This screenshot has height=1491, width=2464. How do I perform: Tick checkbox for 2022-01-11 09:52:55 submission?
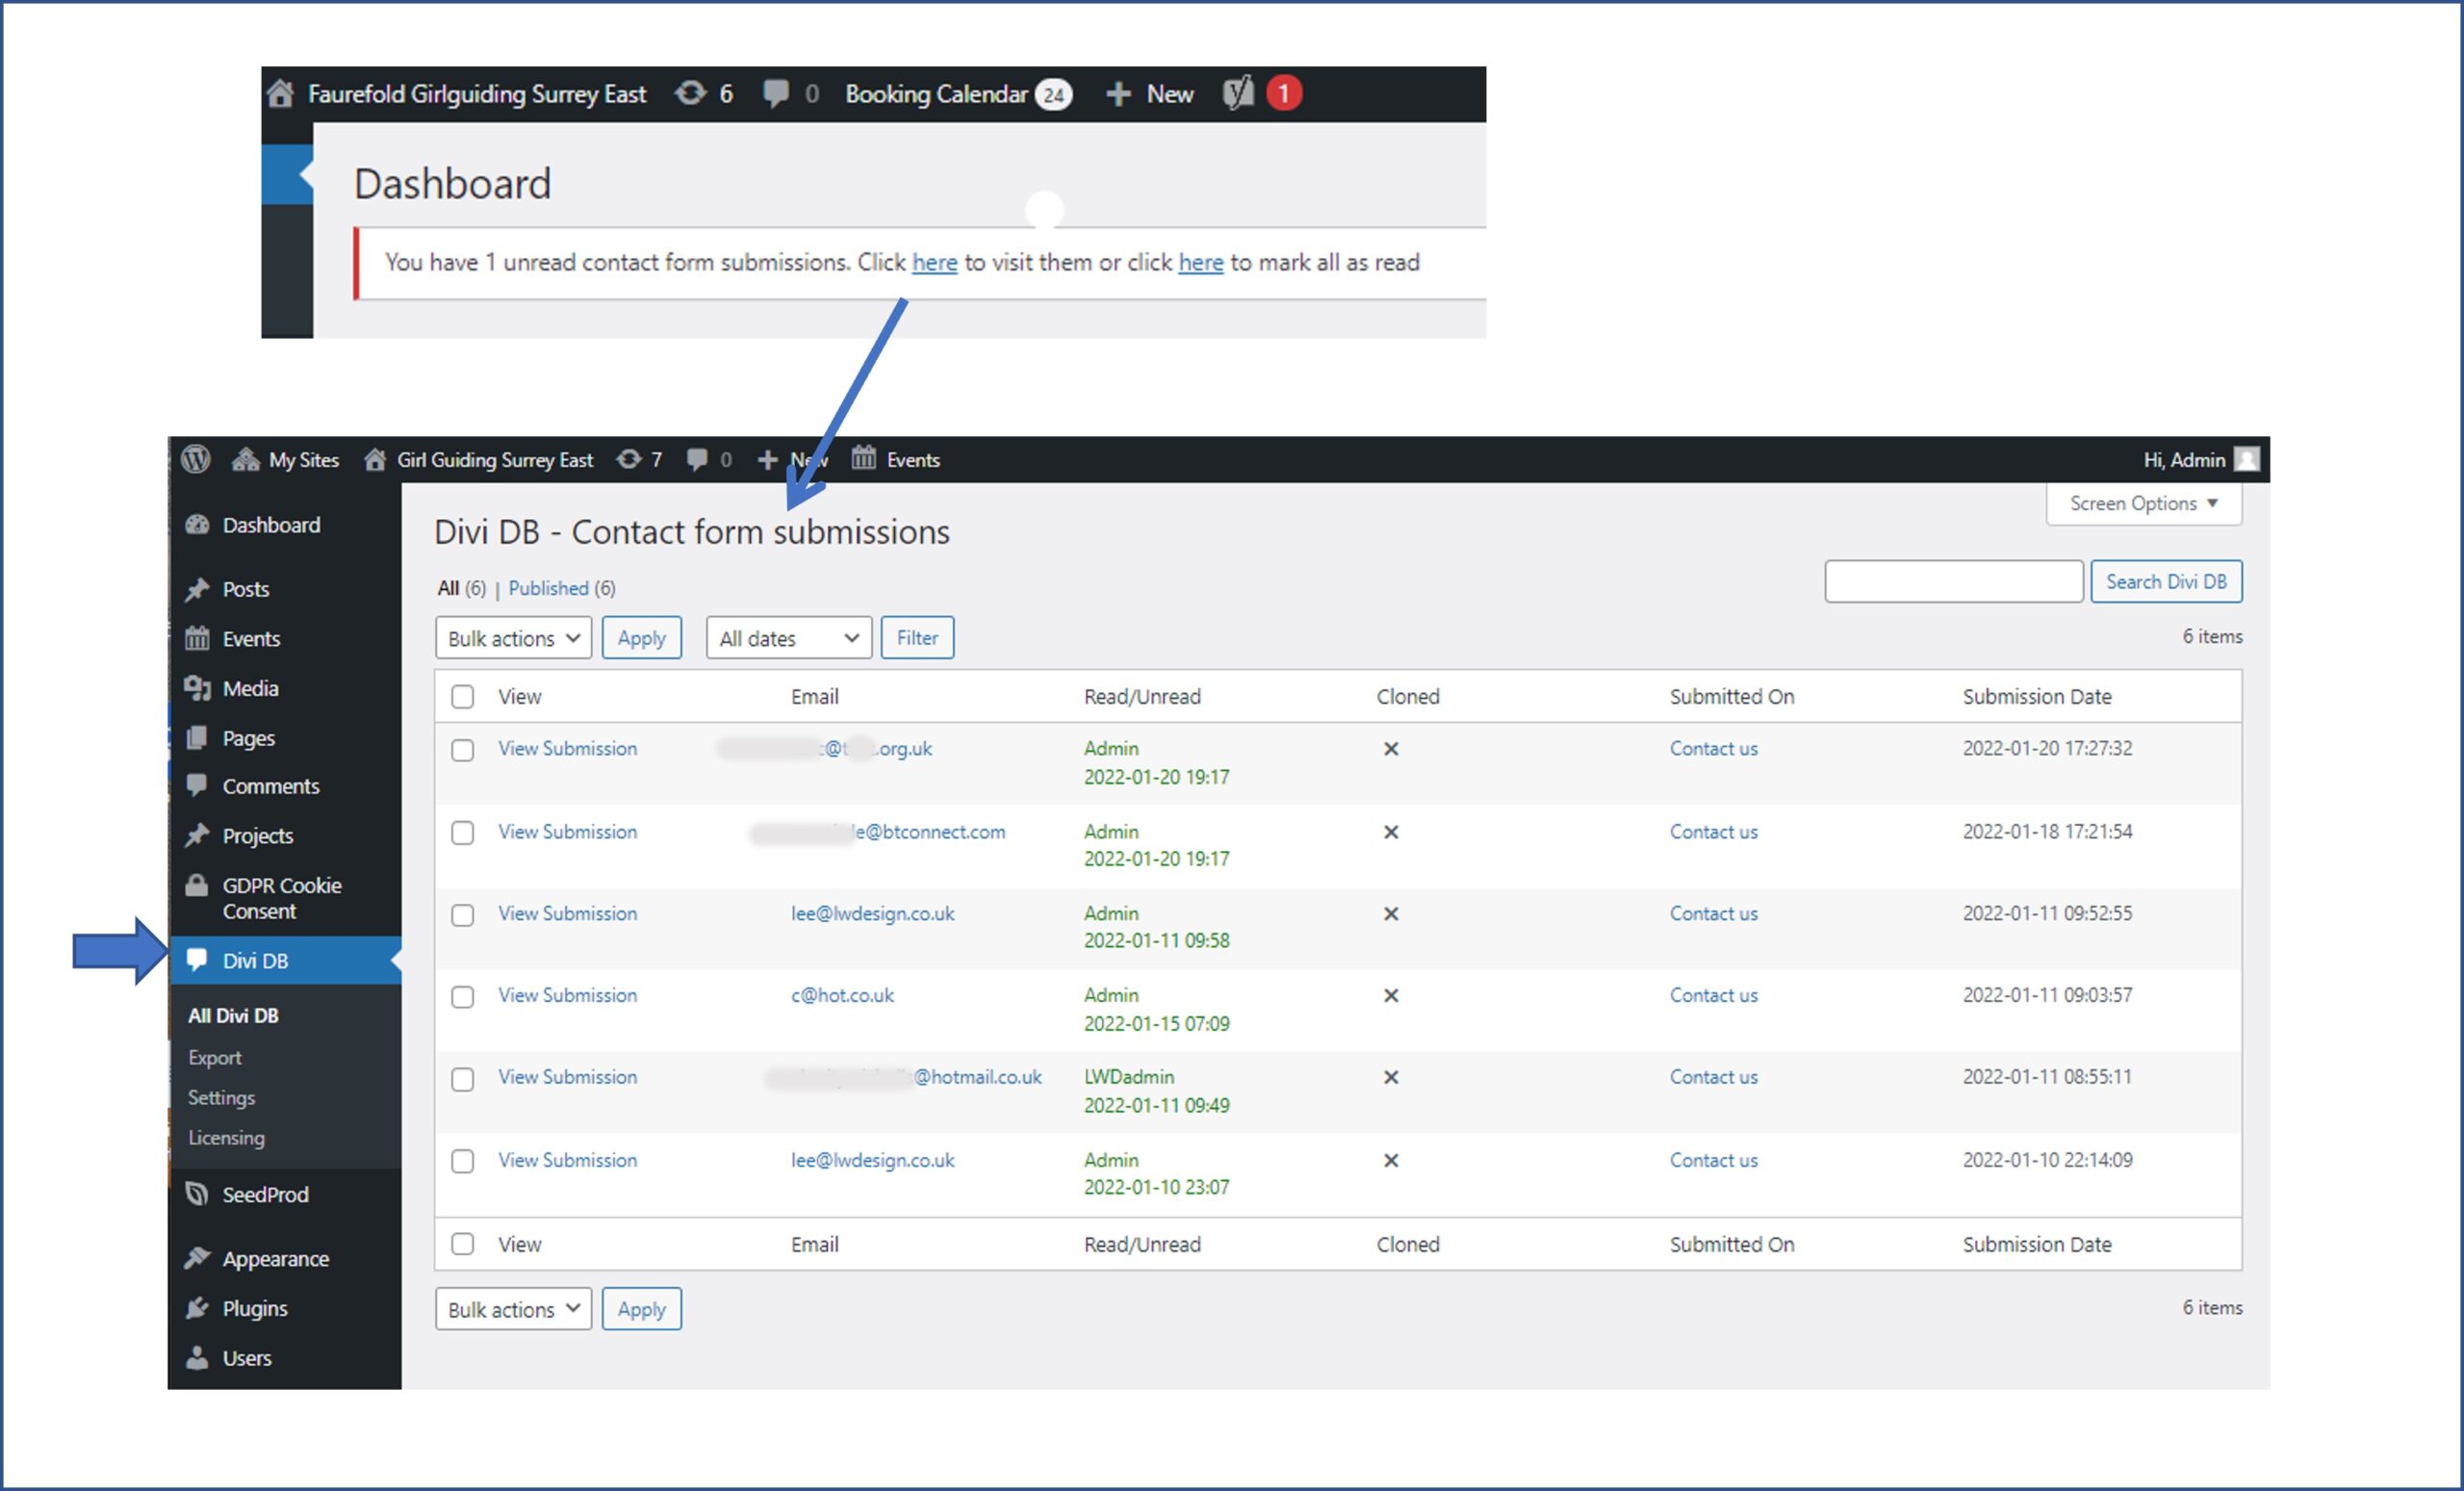[x=462, y=915]
